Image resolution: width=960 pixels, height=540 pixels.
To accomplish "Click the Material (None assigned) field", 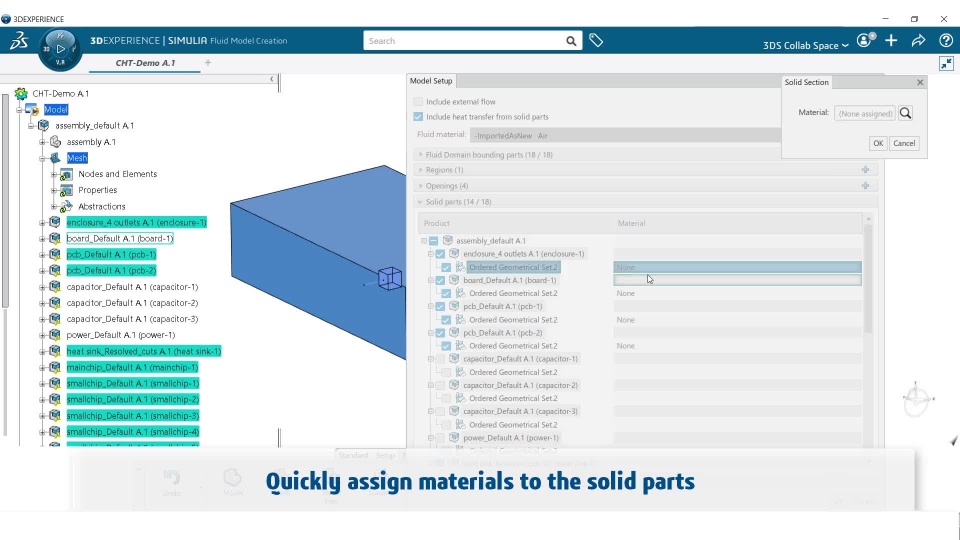I will [x=864, y=113].
